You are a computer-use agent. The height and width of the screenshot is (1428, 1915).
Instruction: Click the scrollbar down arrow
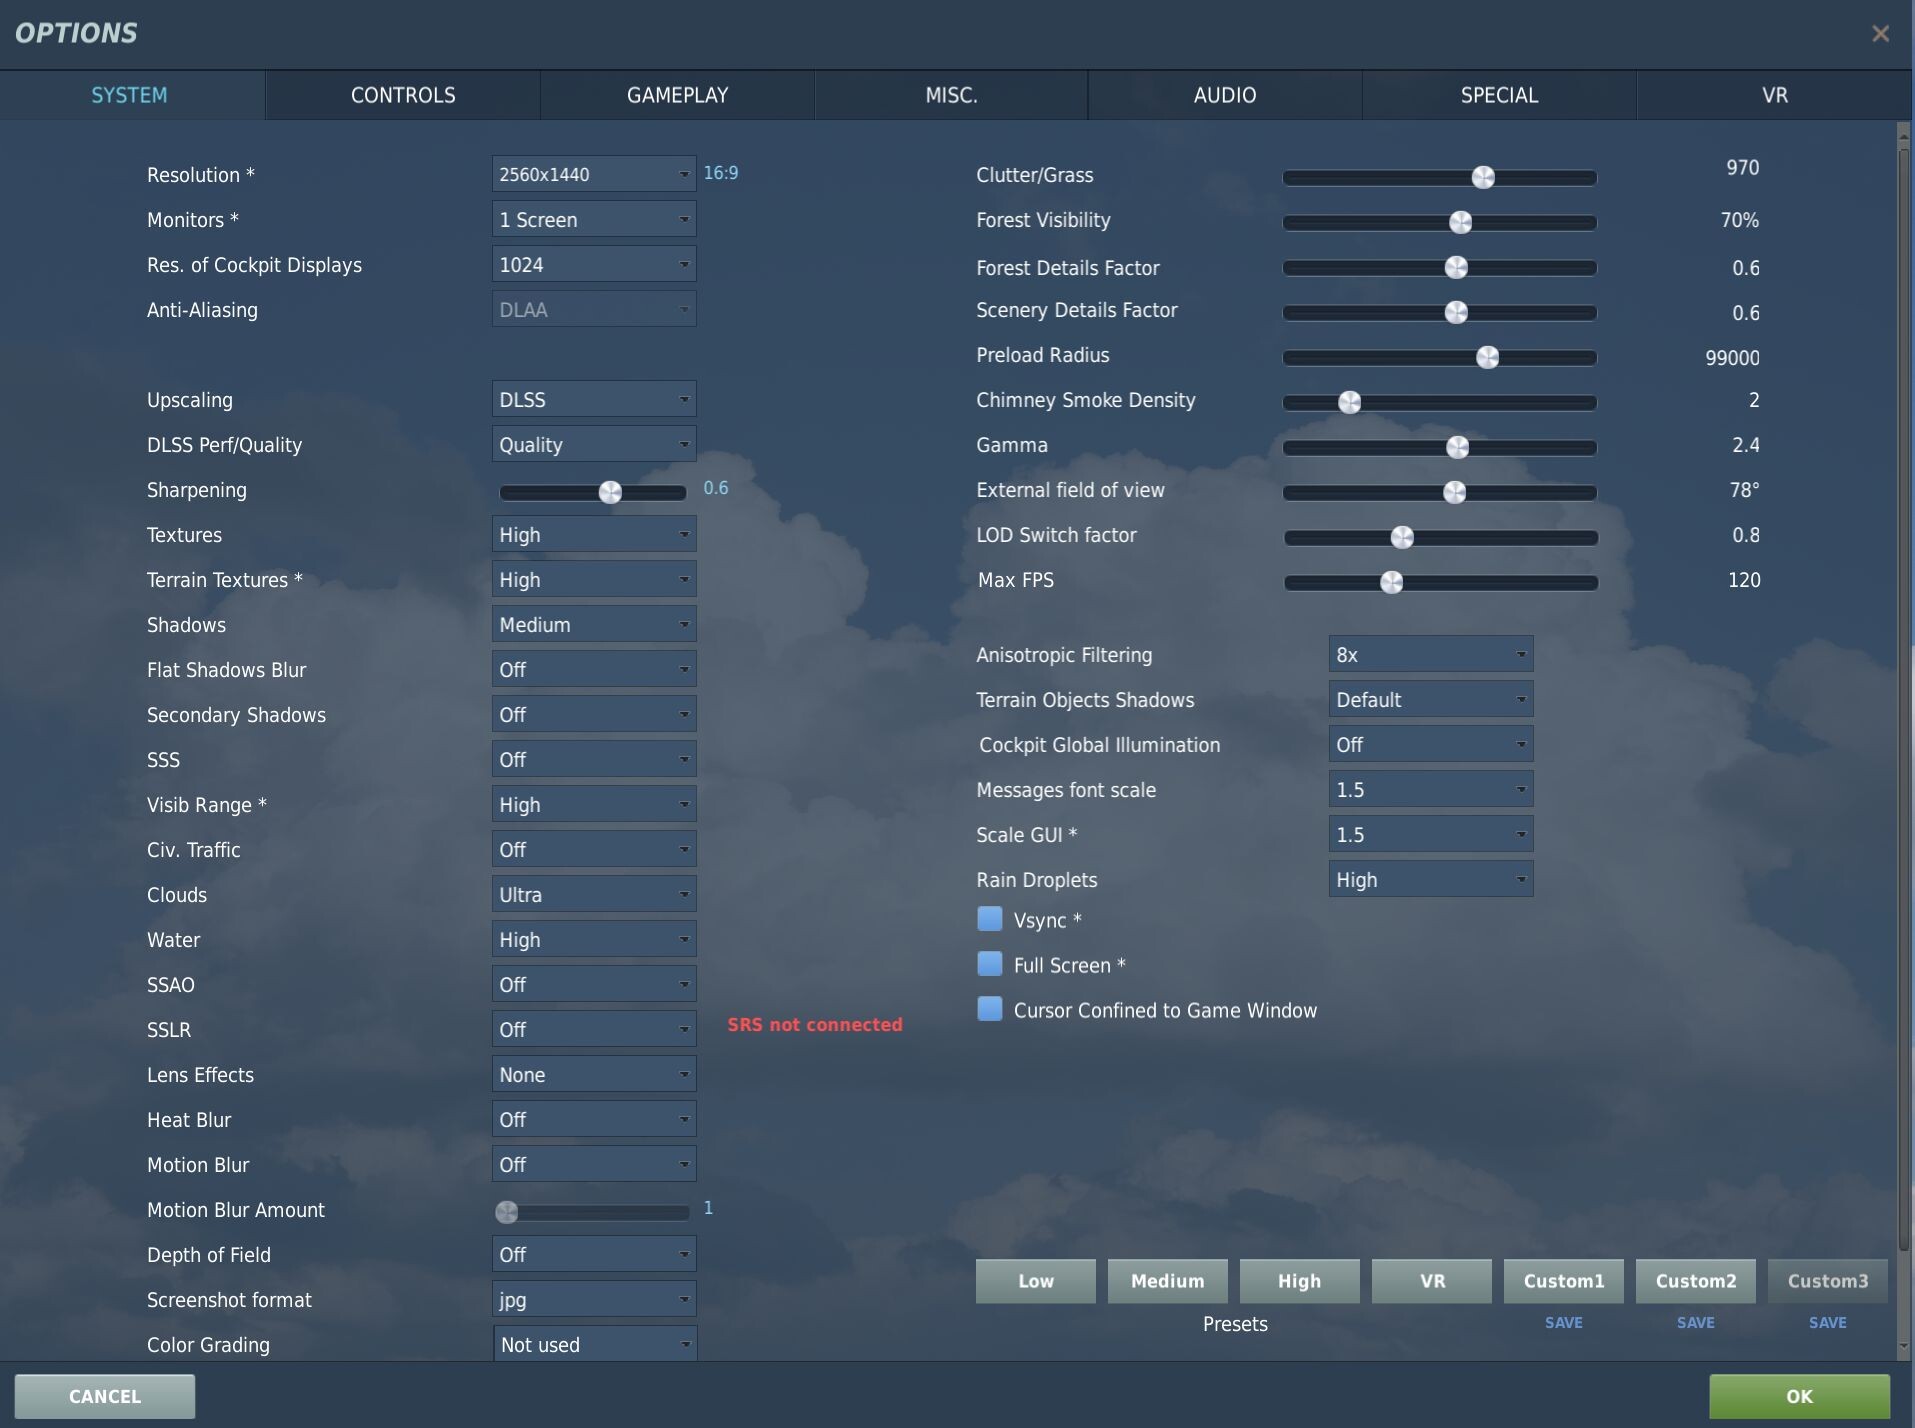pyautogui.click(x=1903, y=1347)
